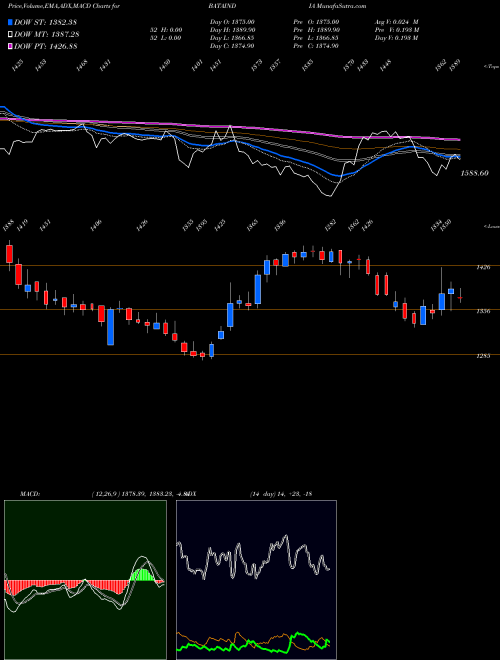Viewport: 500px width, 660px height.
Task: Click the blue DOW ST legend swatch
Action: click(11, 22)
